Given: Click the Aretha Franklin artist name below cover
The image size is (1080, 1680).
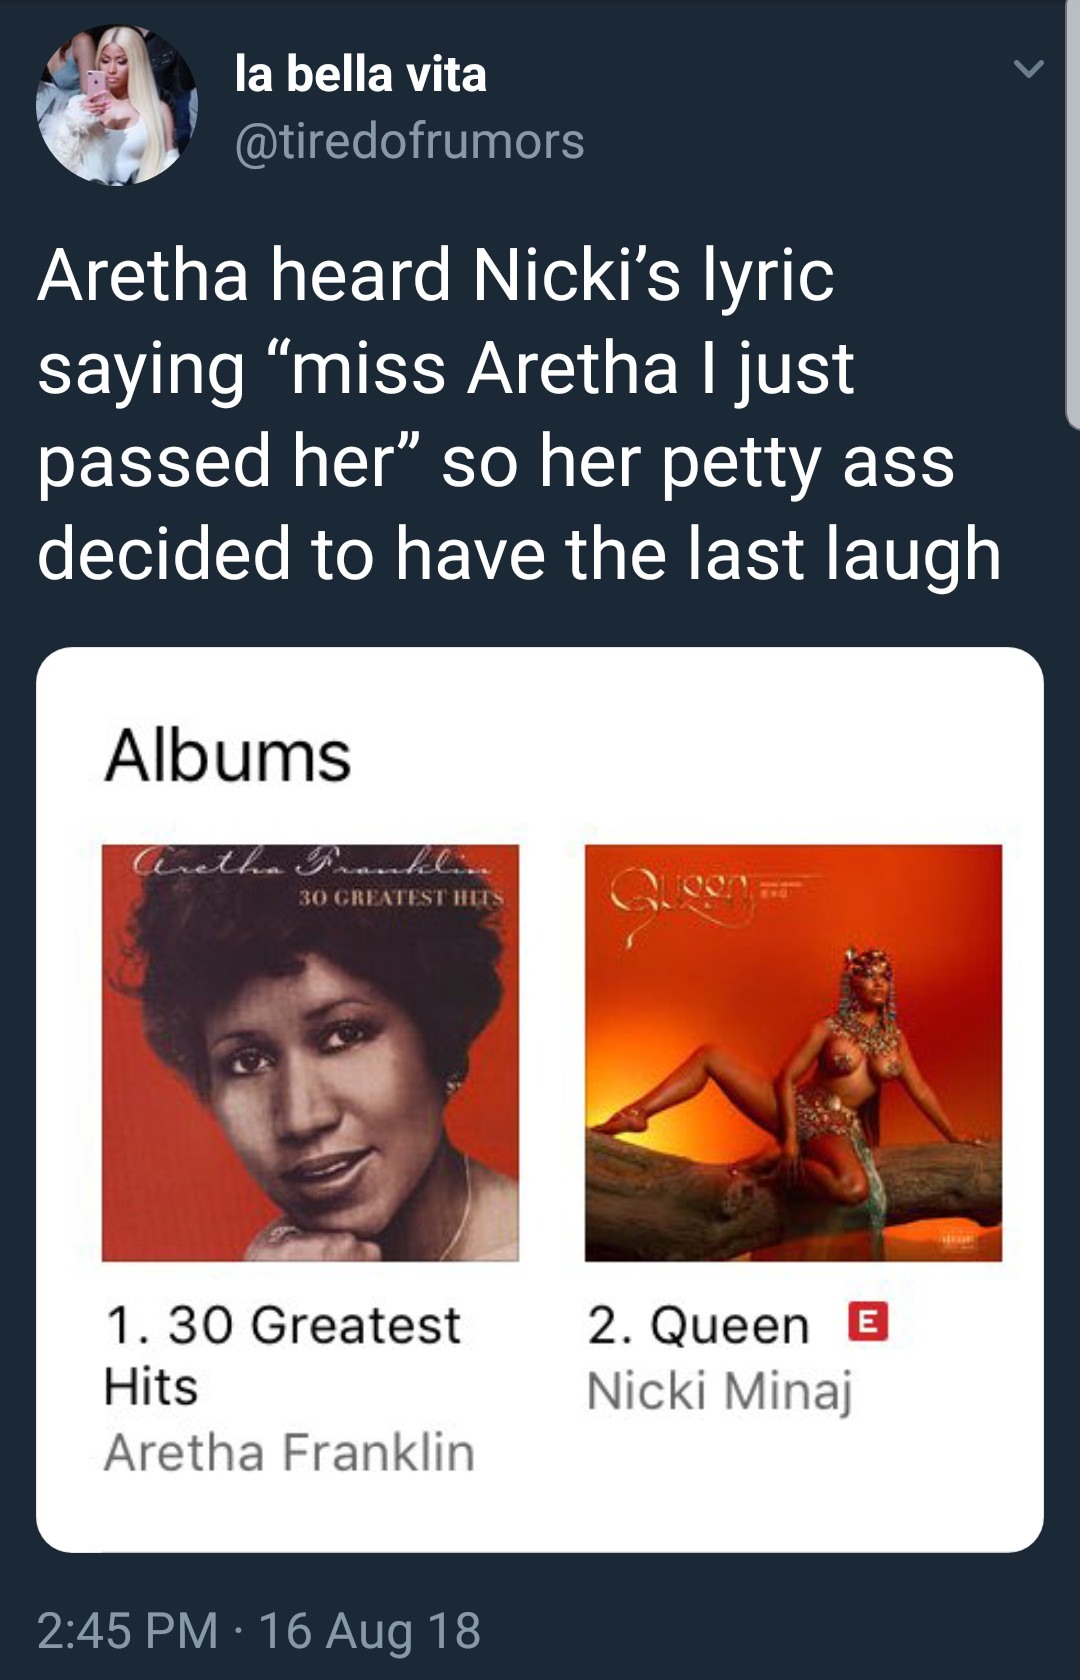Looking at the screenshot, I should [289, 1452].
